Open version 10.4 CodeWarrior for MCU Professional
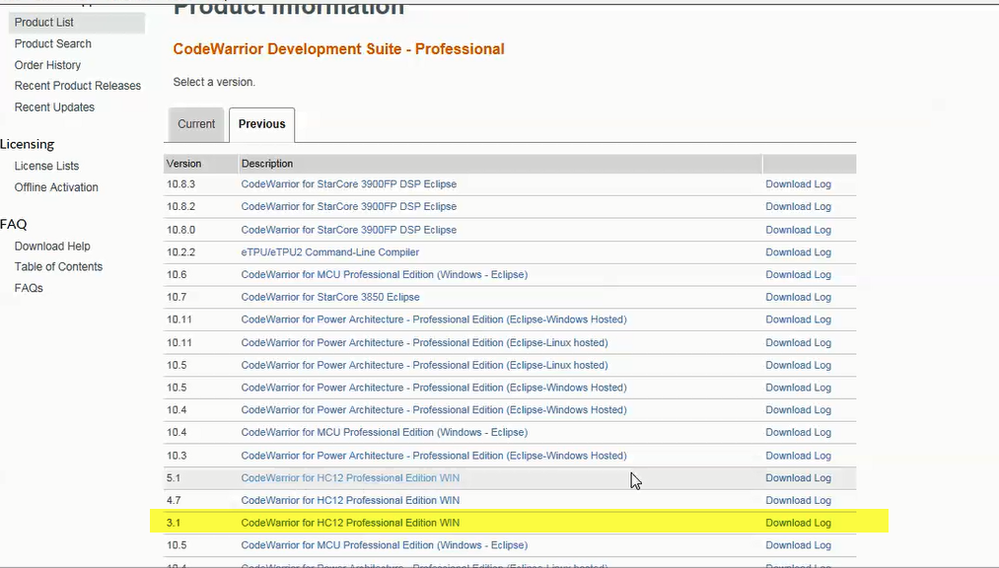This screenshot has height=568, width=999. 384,432
